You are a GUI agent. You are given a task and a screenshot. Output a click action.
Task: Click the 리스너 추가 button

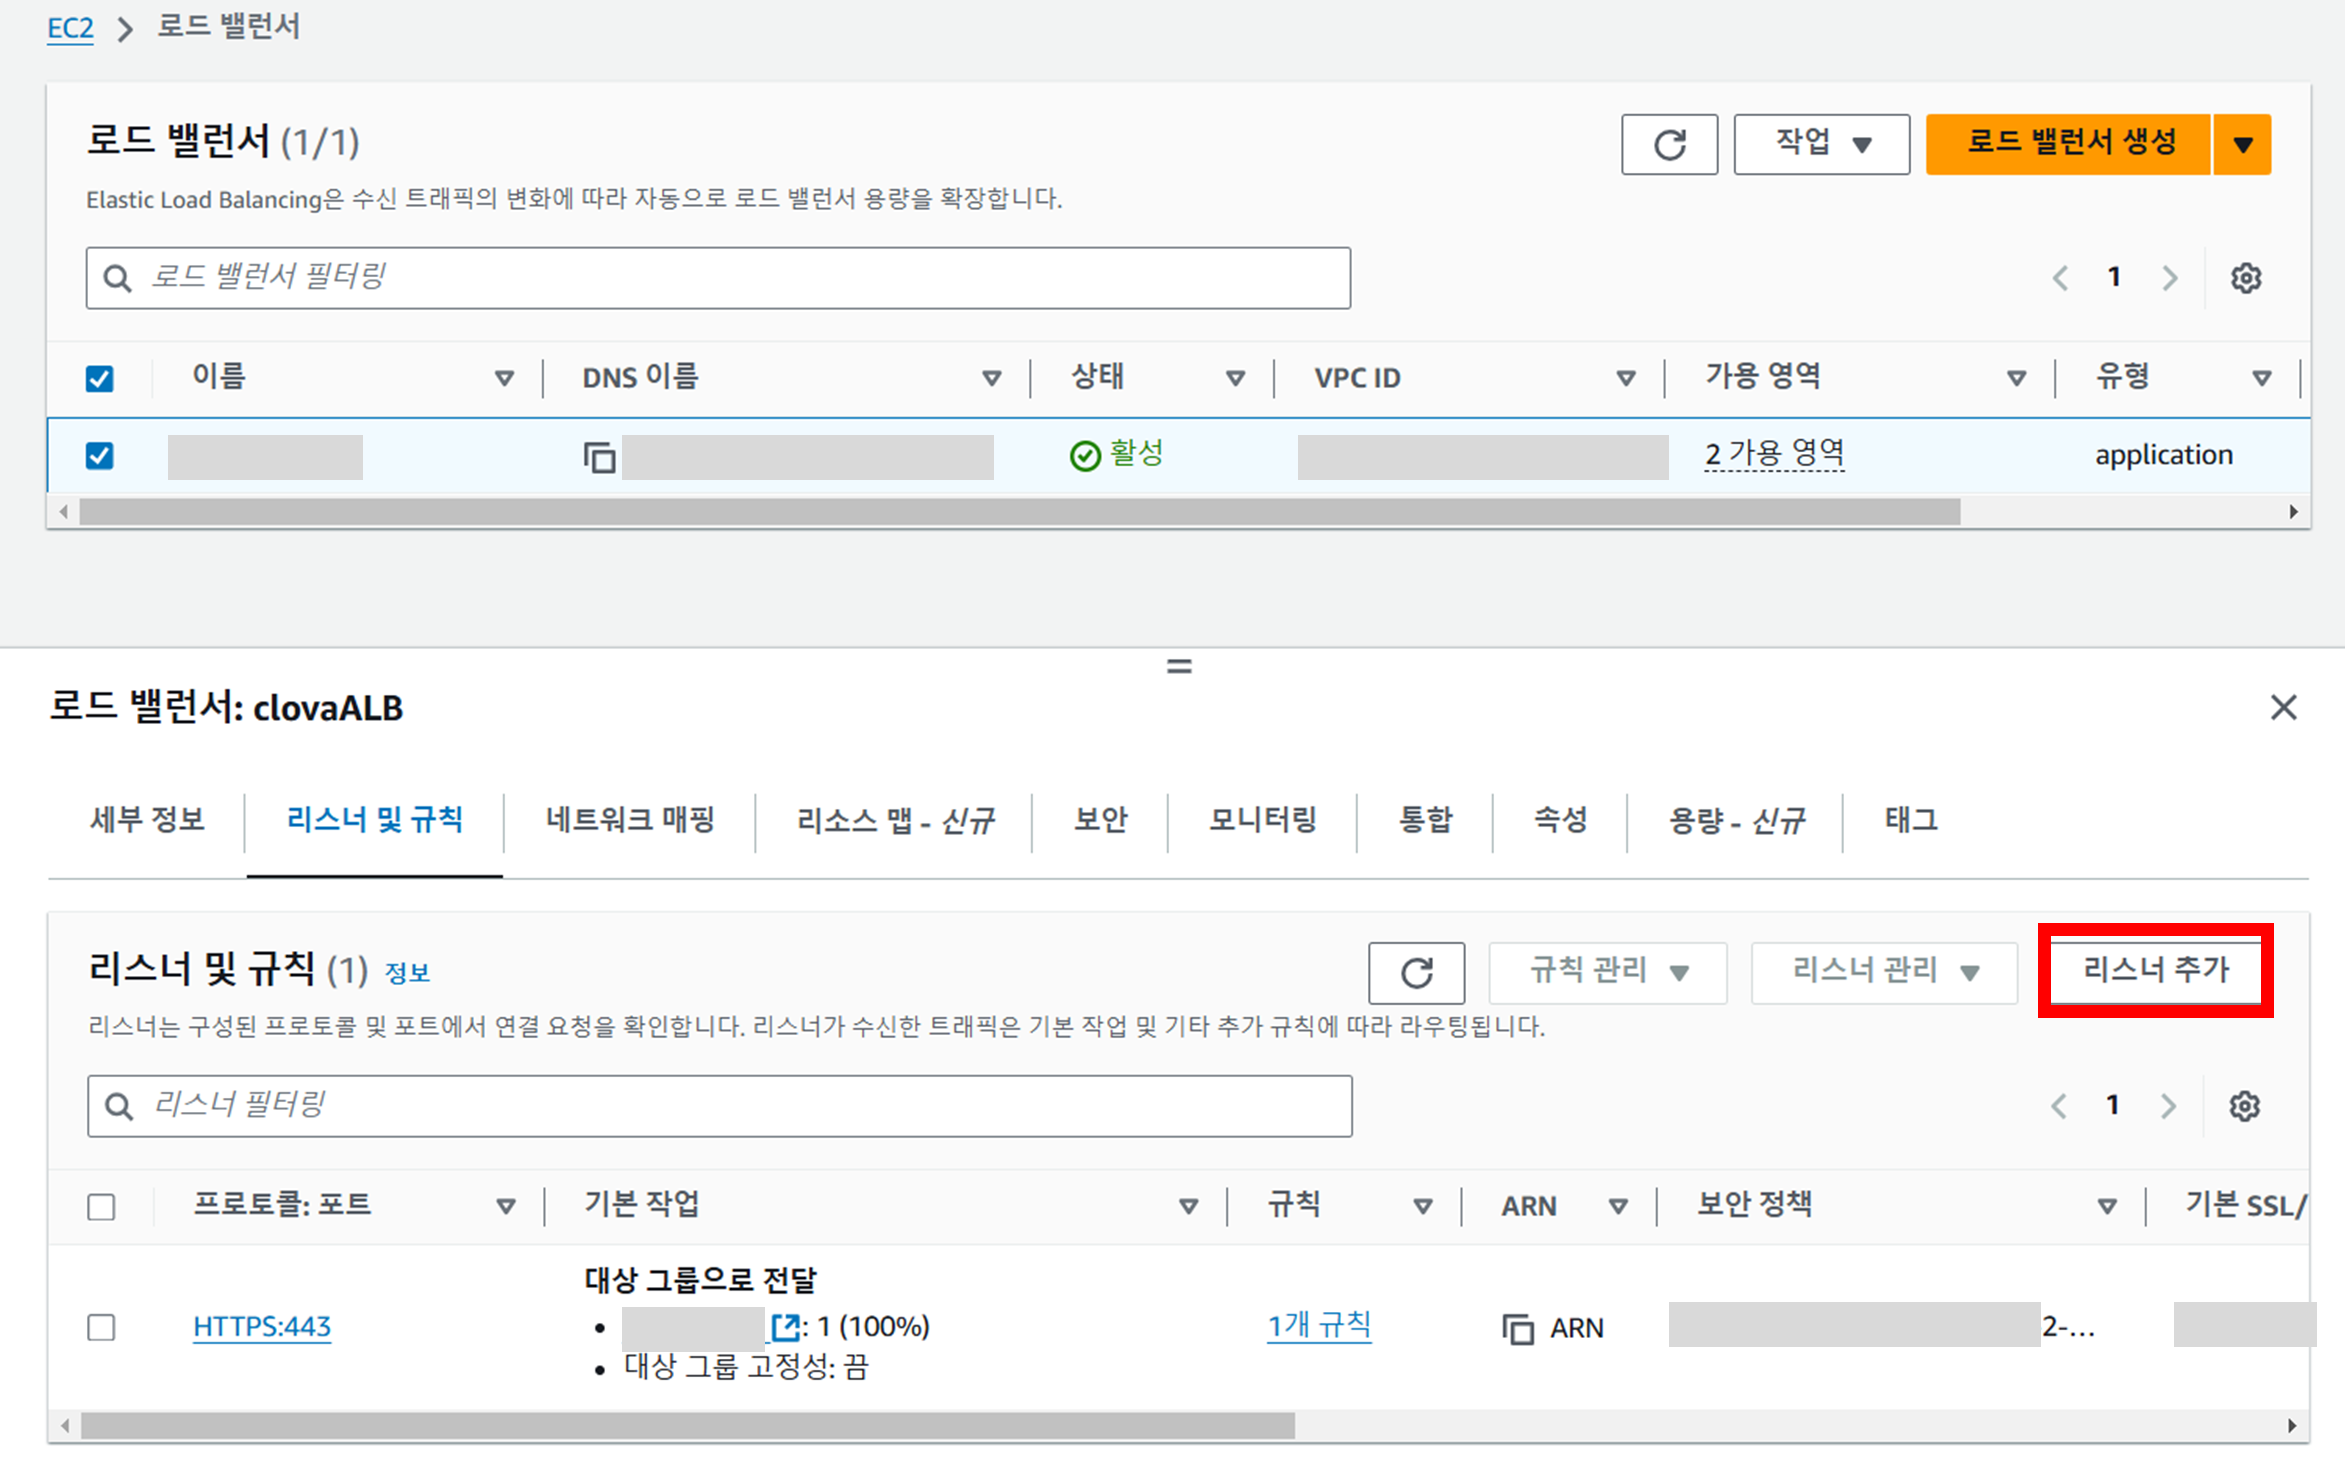point(2155,969)
